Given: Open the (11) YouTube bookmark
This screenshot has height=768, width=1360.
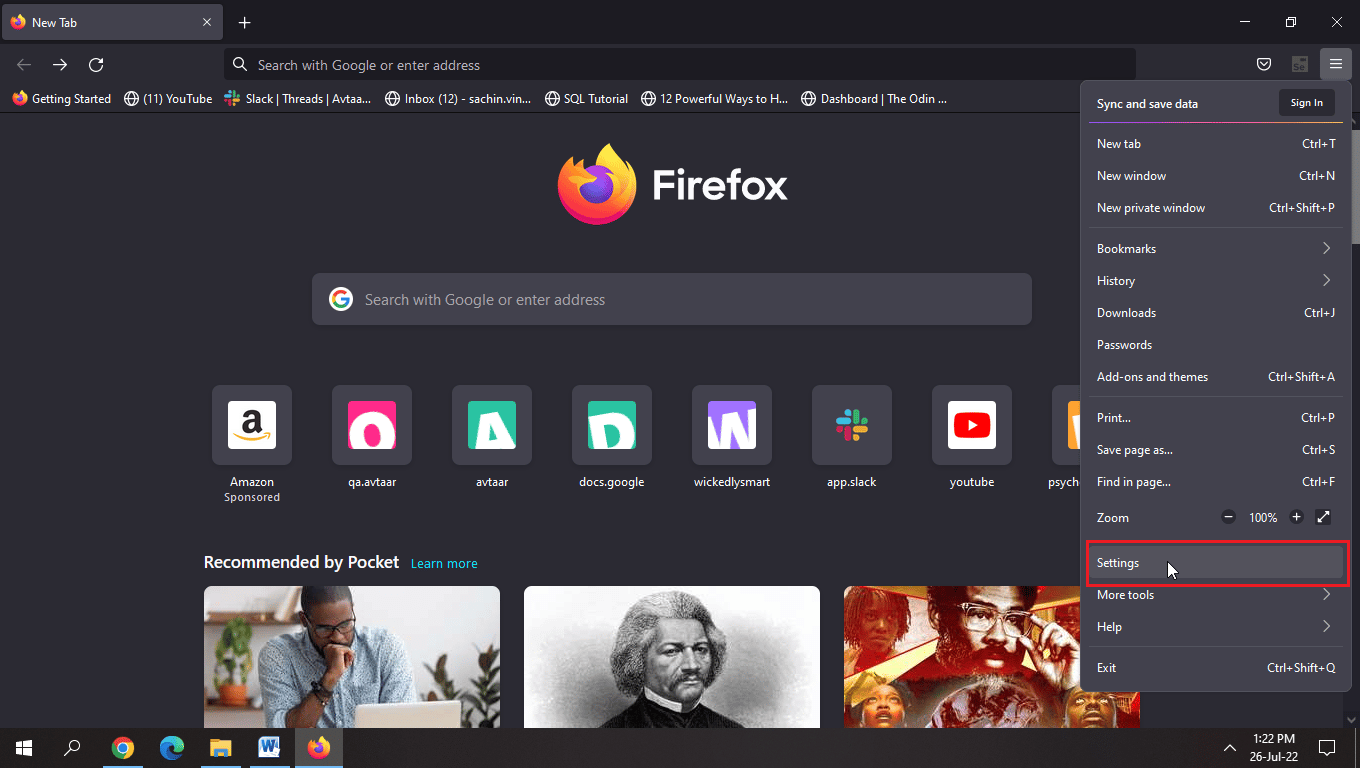Looking at the screenshot, I should pos(168,98).
